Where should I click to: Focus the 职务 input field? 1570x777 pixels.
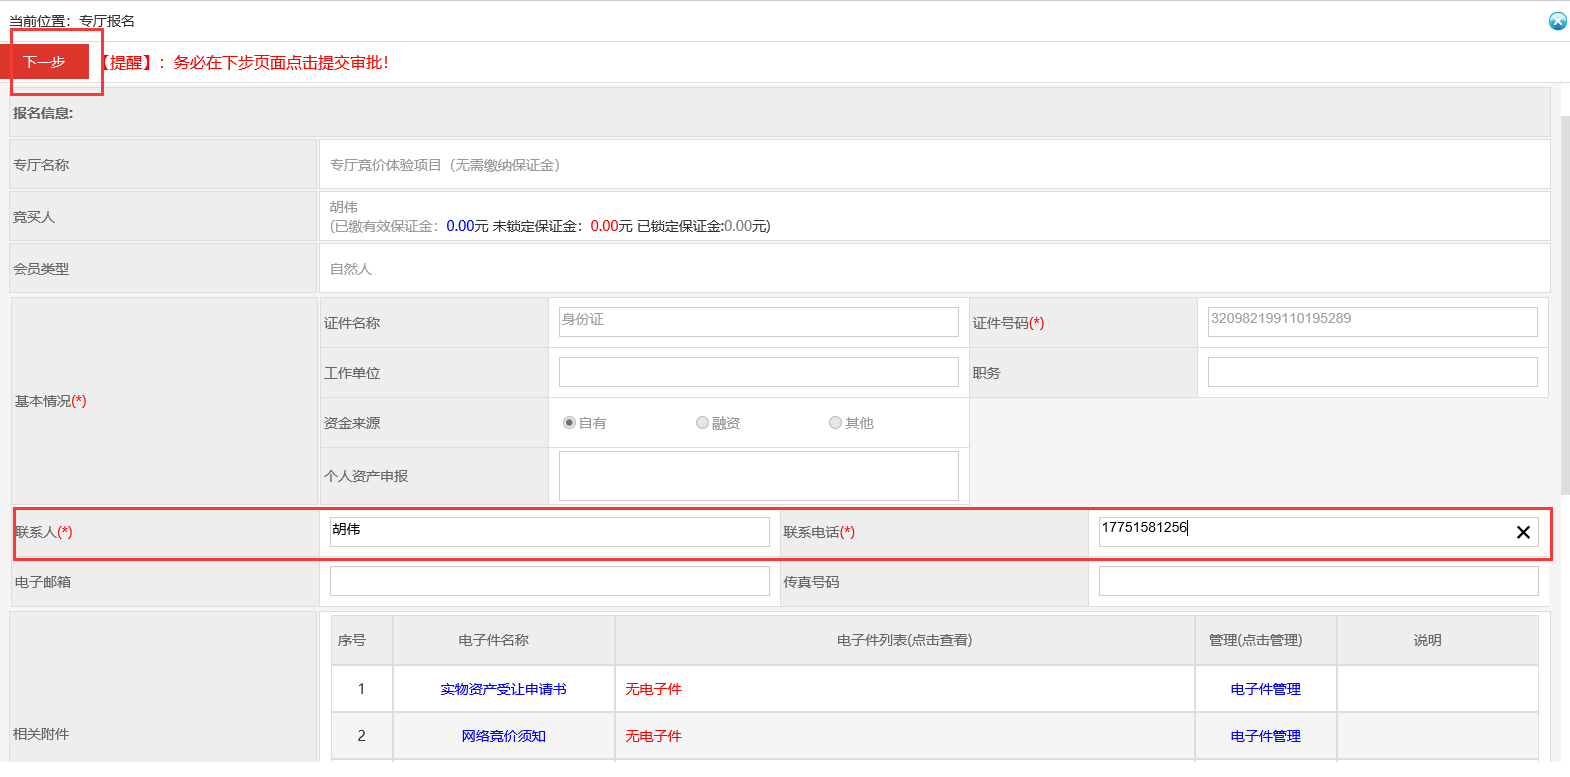(x=1372, y=372)
